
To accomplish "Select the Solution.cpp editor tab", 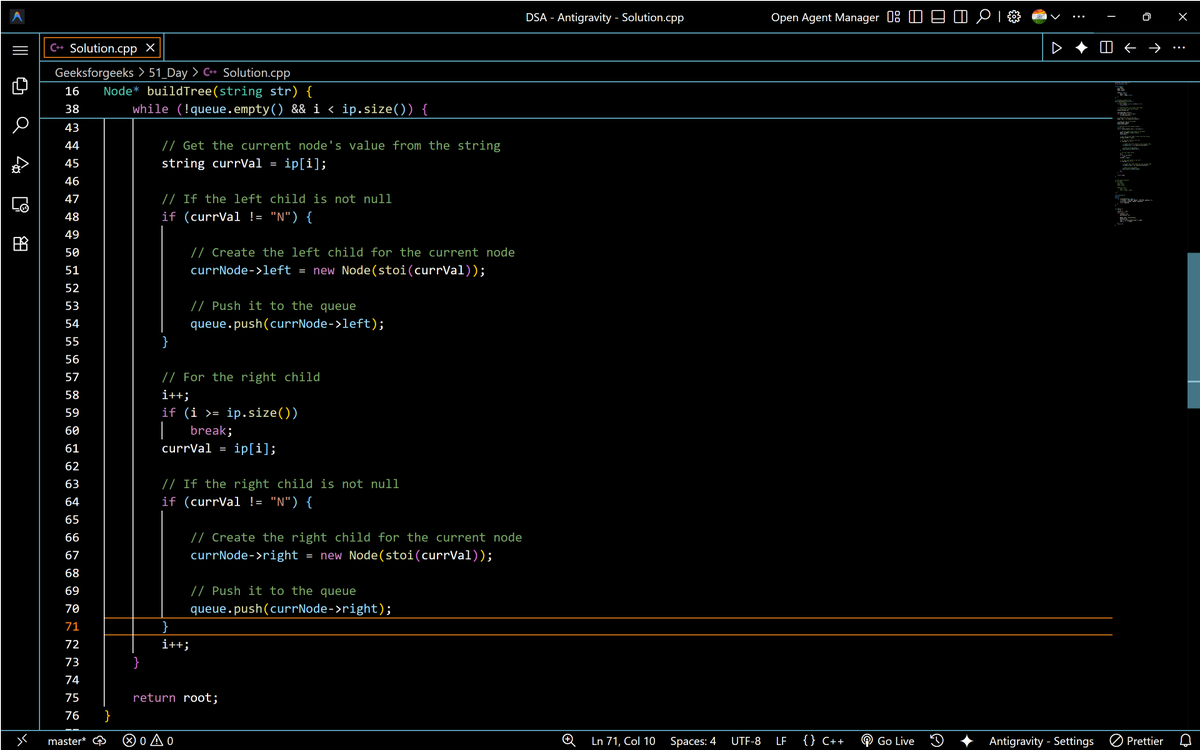I will click(101, 48).
